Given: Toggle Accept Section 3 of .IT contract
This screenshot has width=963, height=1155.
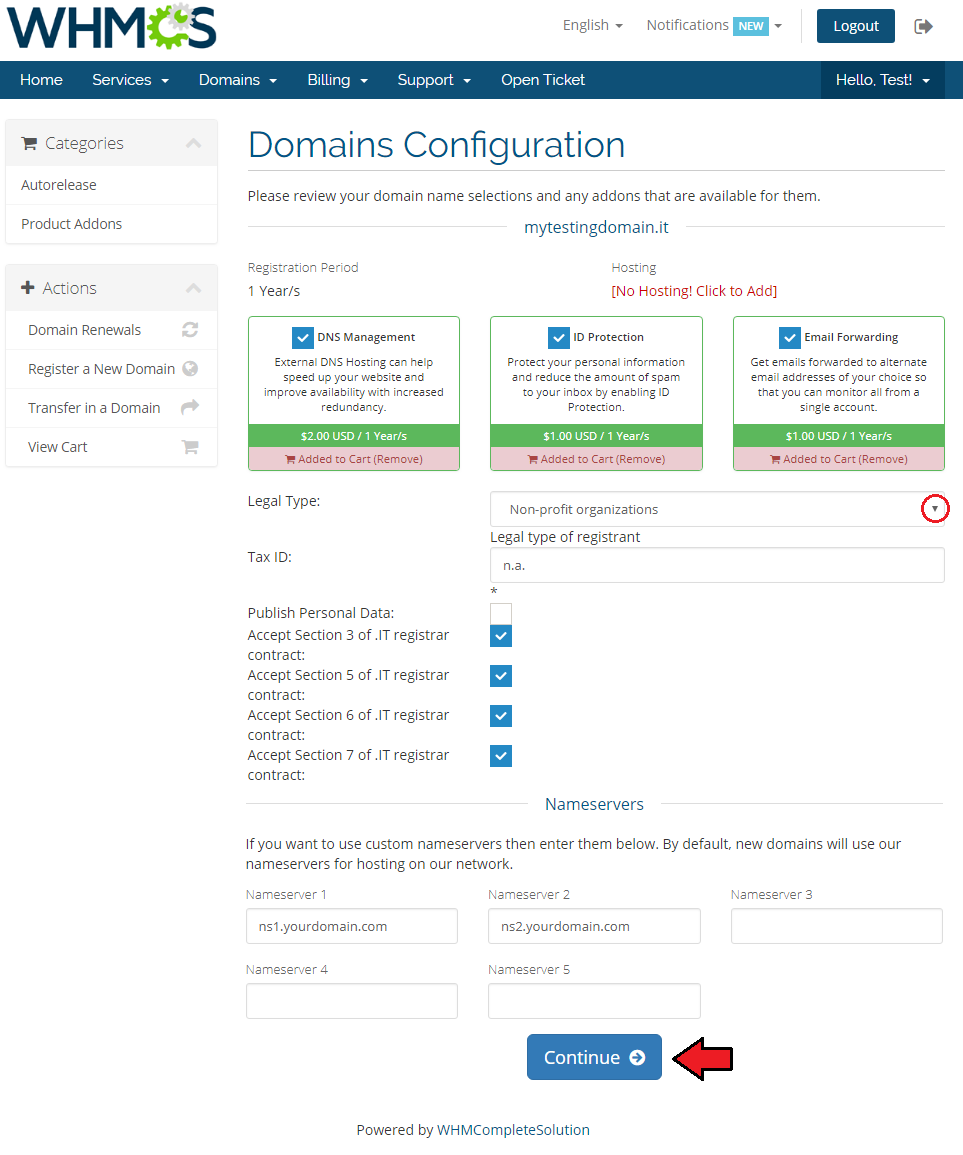Looking at the screenshot, I should pyautogui.click(x=501, y=636).
